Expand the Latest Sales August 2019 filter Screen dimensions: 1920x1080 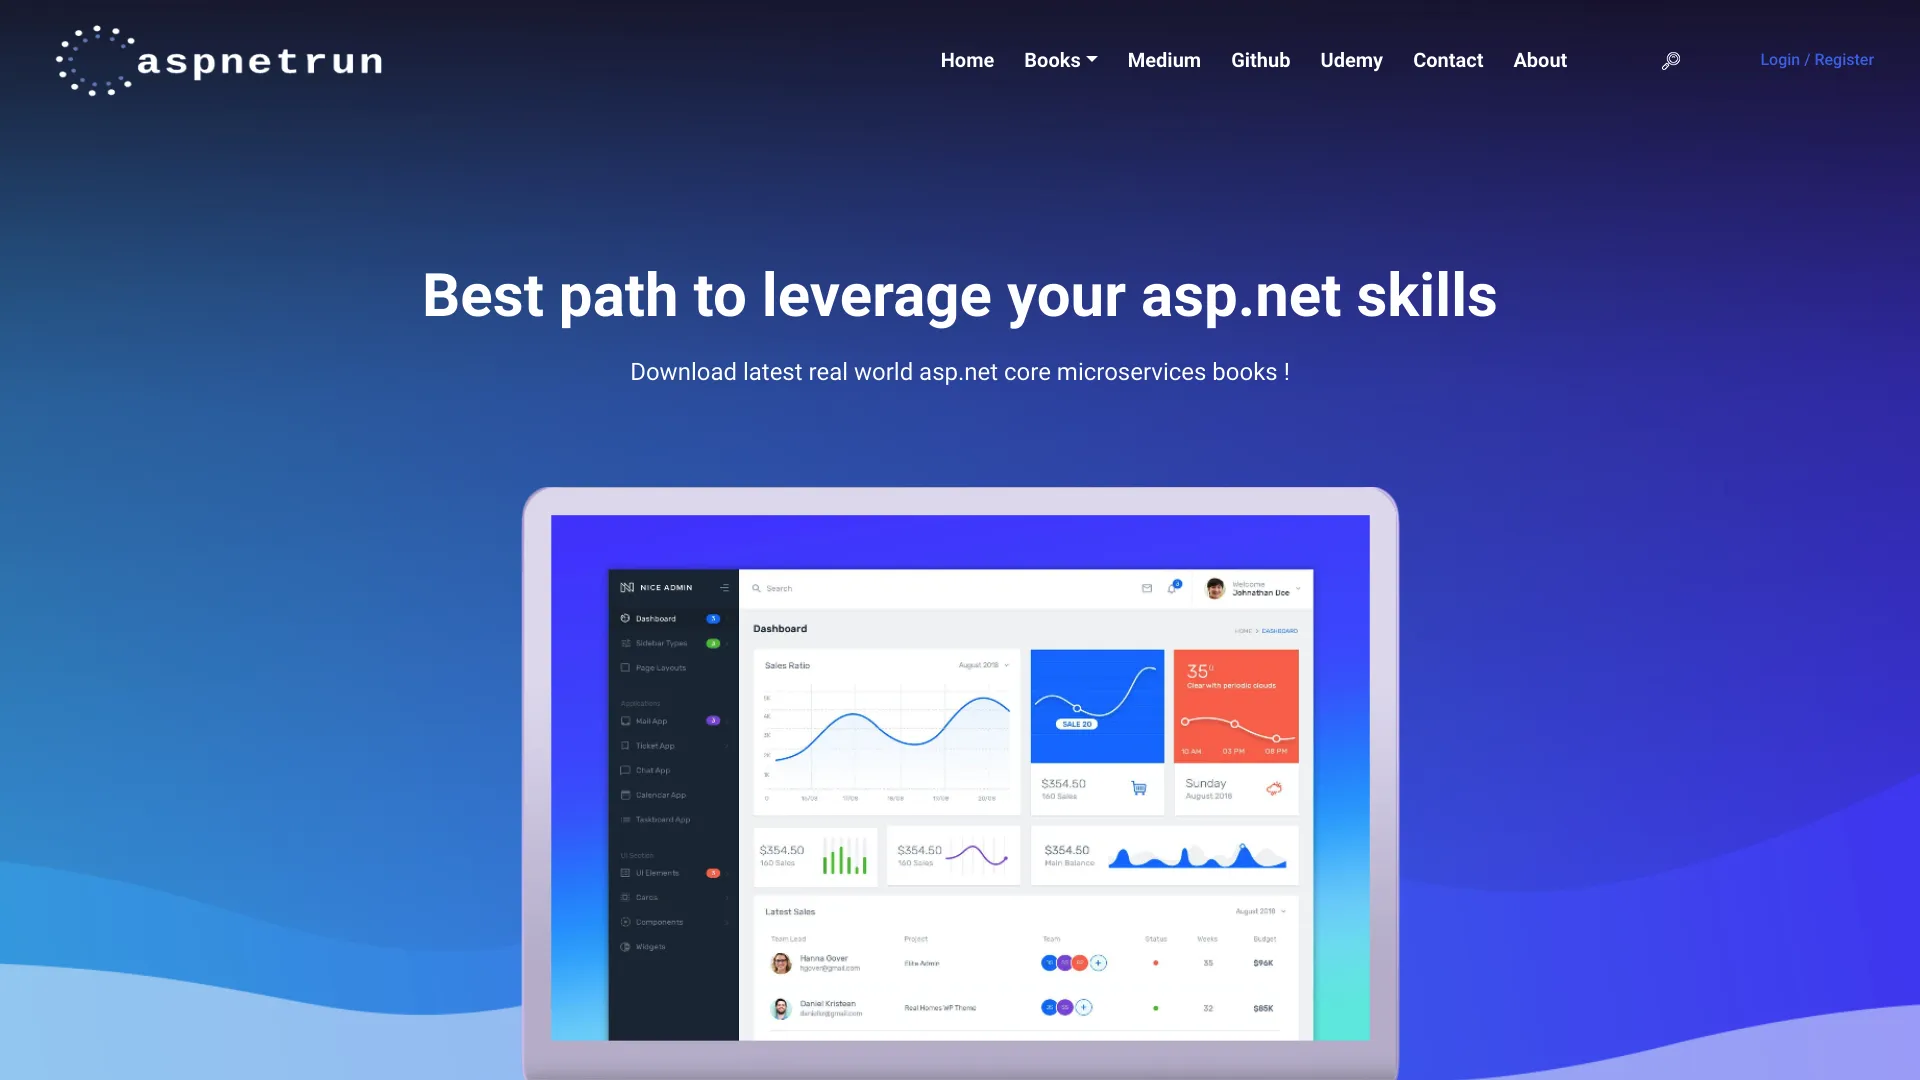click(x=1290, y=911)
